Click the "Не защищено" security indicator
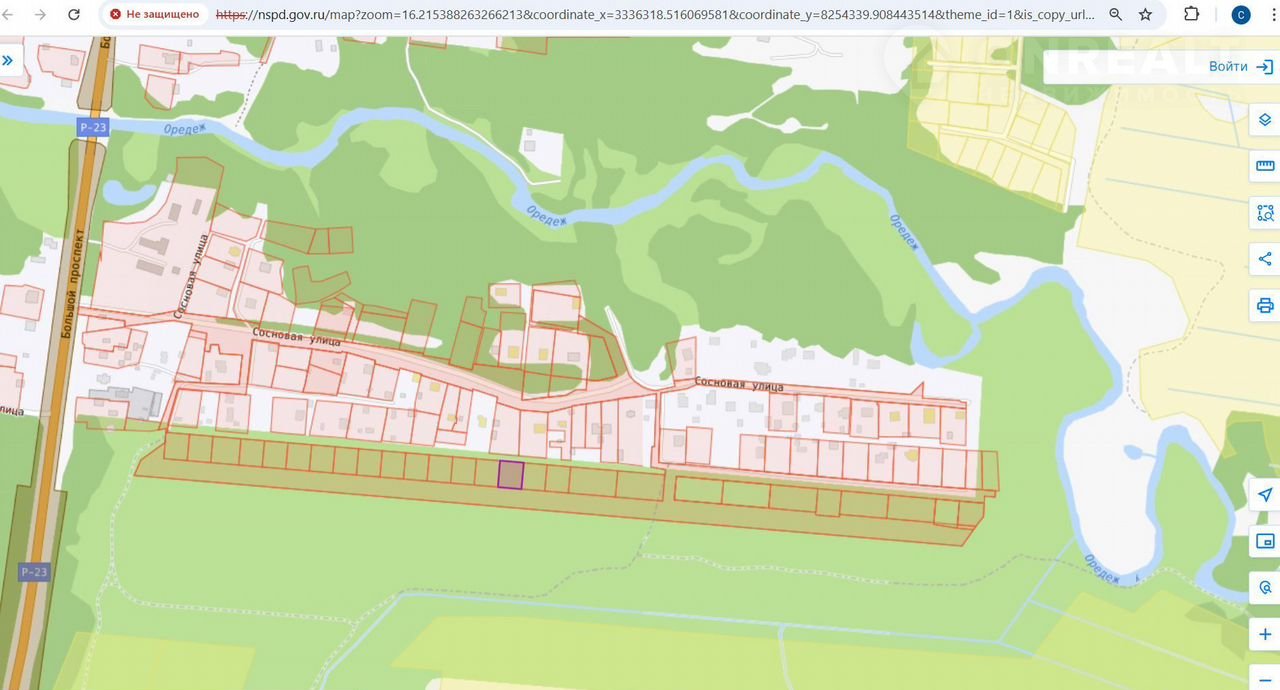 (x=155, y=15)
